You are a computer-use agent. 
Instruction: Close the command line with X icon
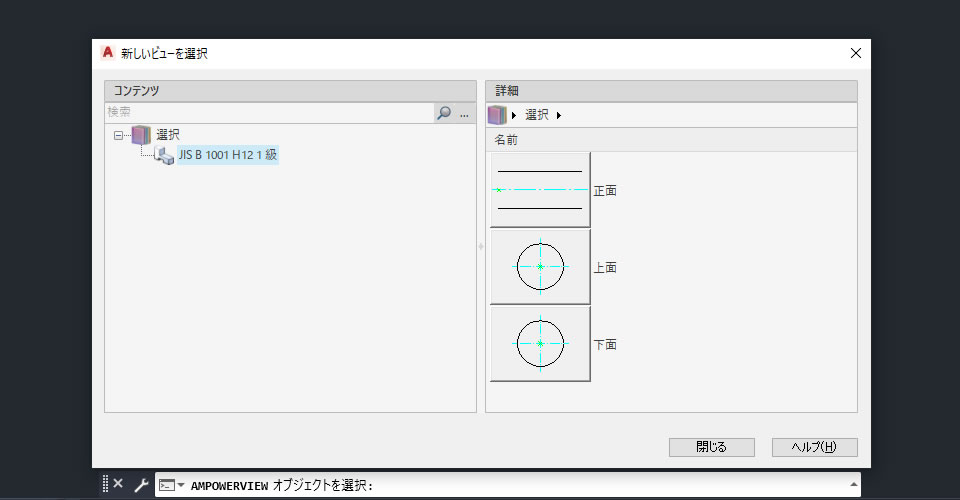pos(118,483)
